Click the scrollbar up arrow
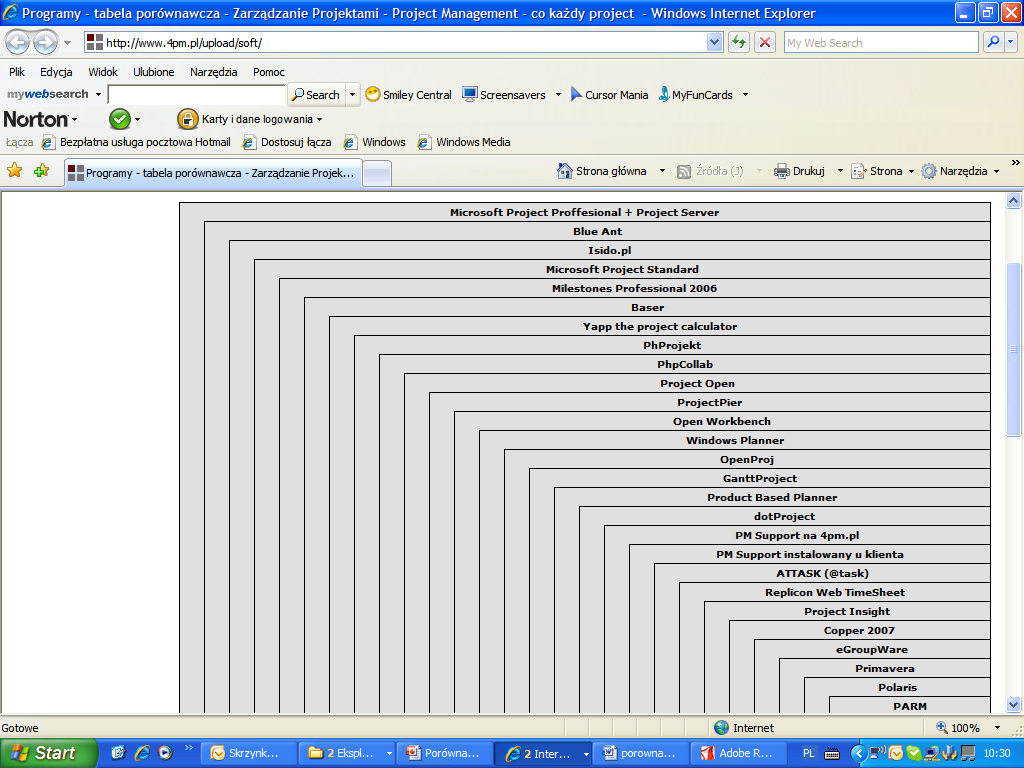Screen dimensions: 1024x768 pos(1013,201)
